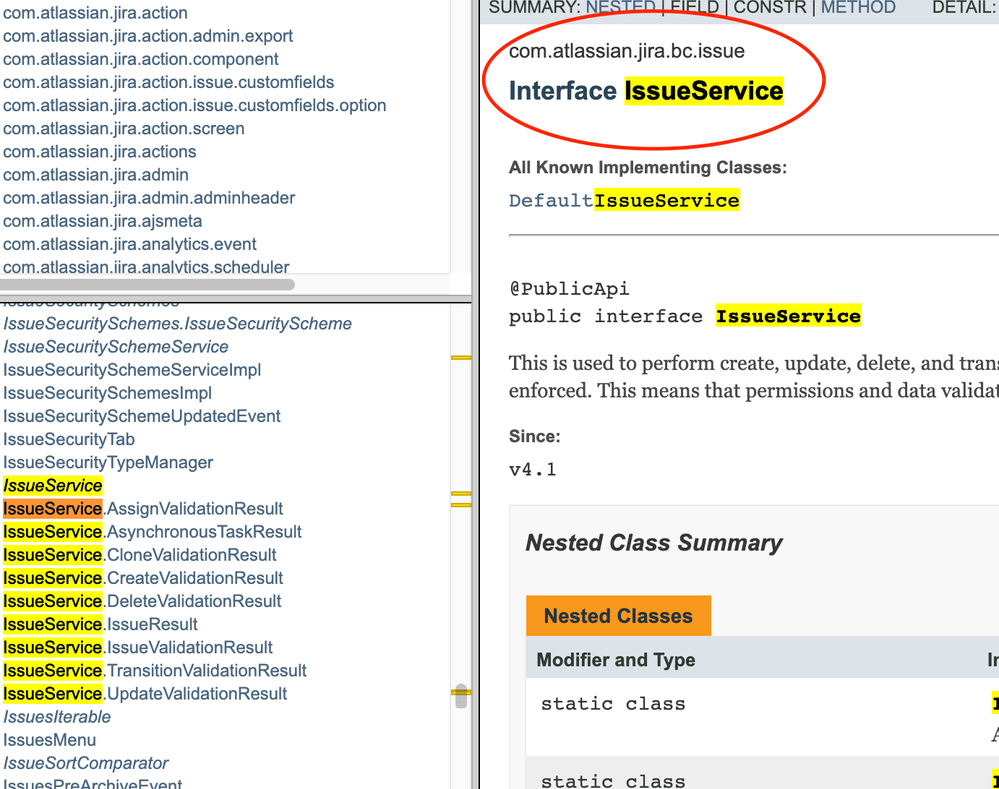Open com.atlassian.jira.action.screen package

click(x=124, y=128)
